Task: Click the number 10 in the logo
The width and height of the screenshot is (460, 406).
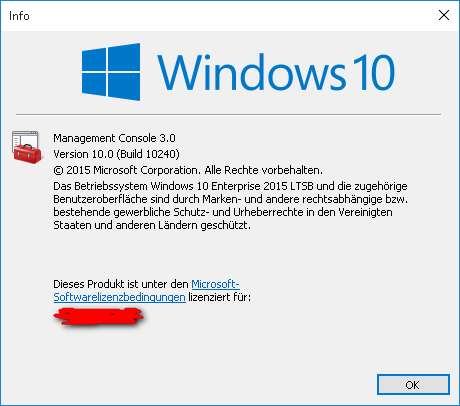Action: click(x=374, y=72)
